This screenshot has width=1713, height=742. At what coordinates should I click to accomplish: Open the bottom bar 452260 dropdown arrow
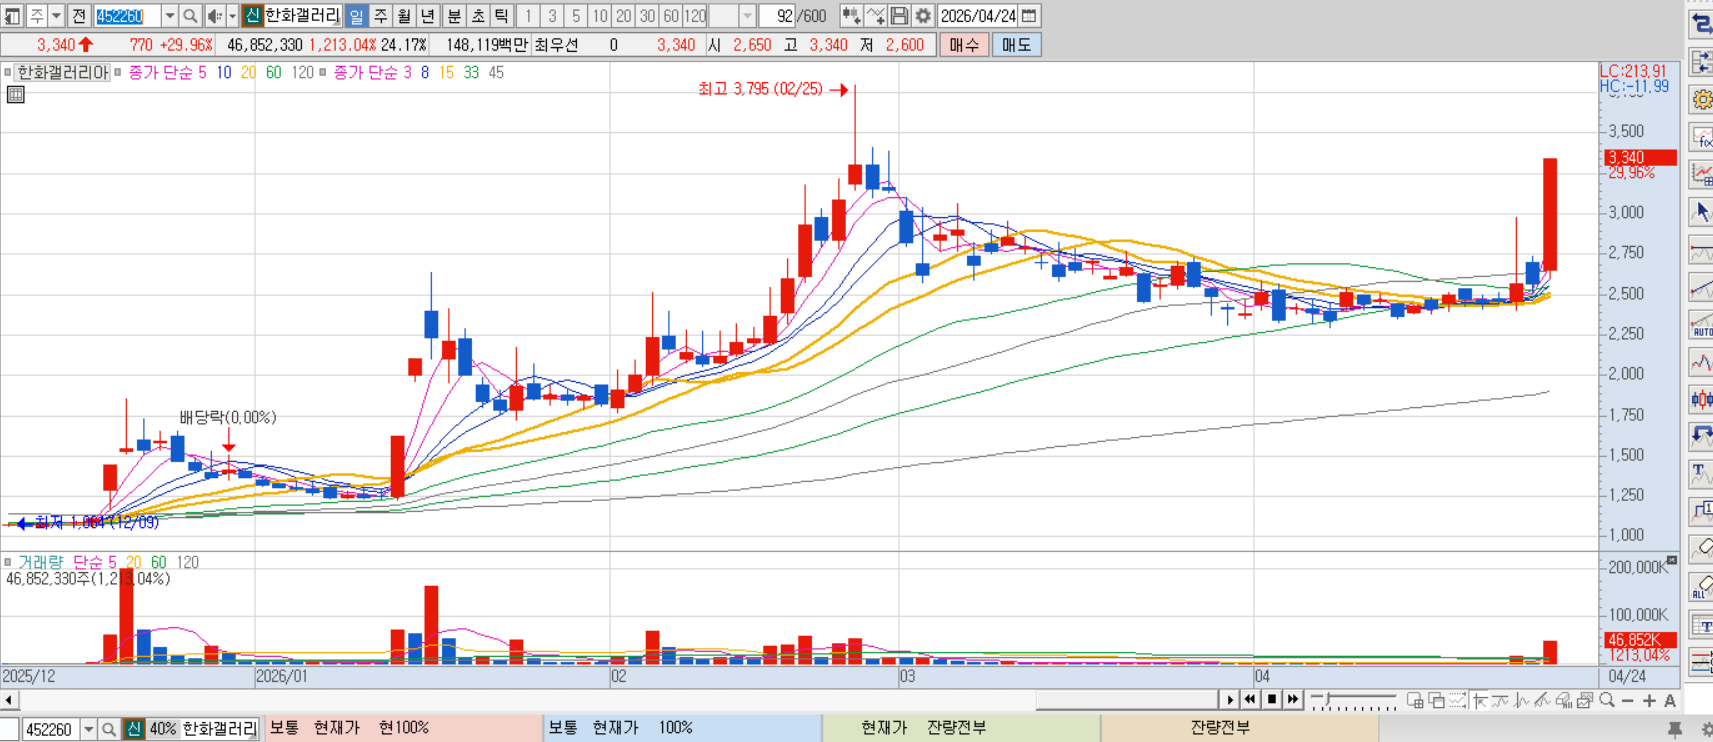click(89, 729)
